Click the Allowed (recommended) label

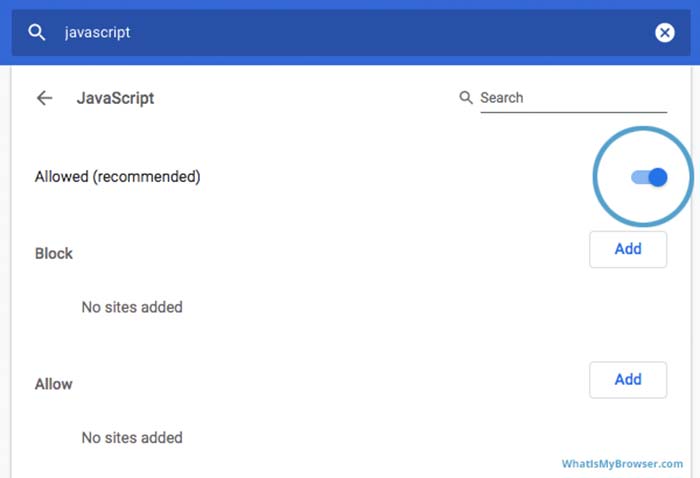[x=118, y=177]
